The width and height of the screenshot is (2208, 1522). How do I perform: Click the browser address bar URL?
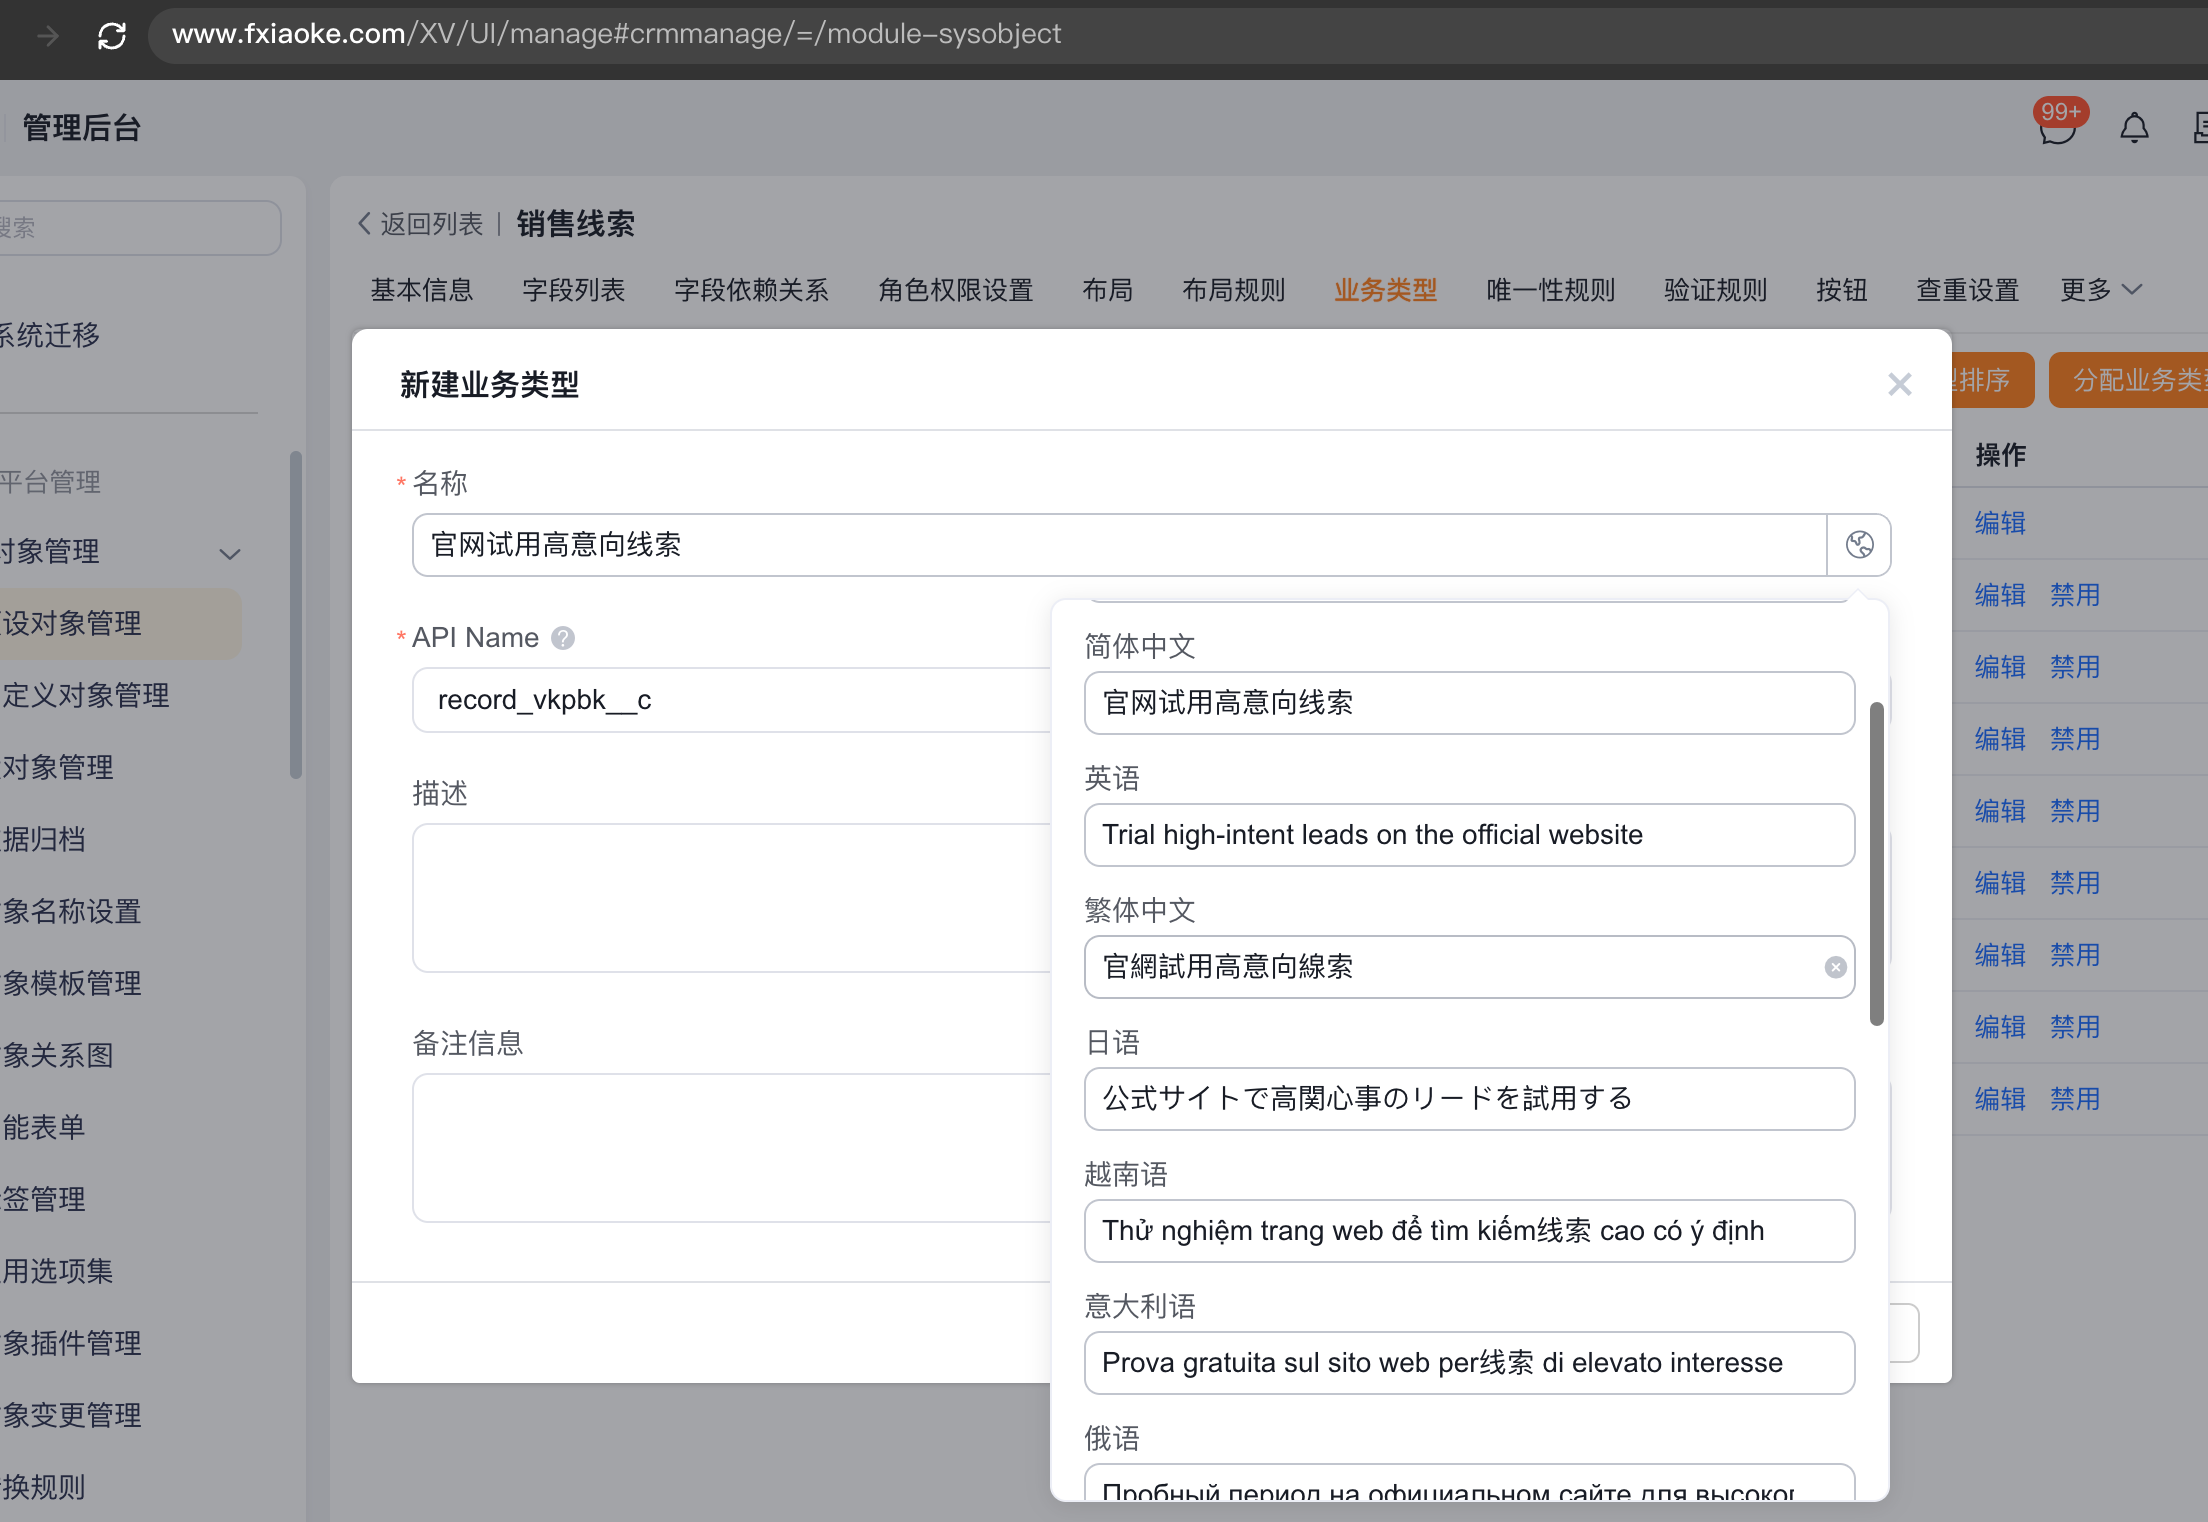616,35
